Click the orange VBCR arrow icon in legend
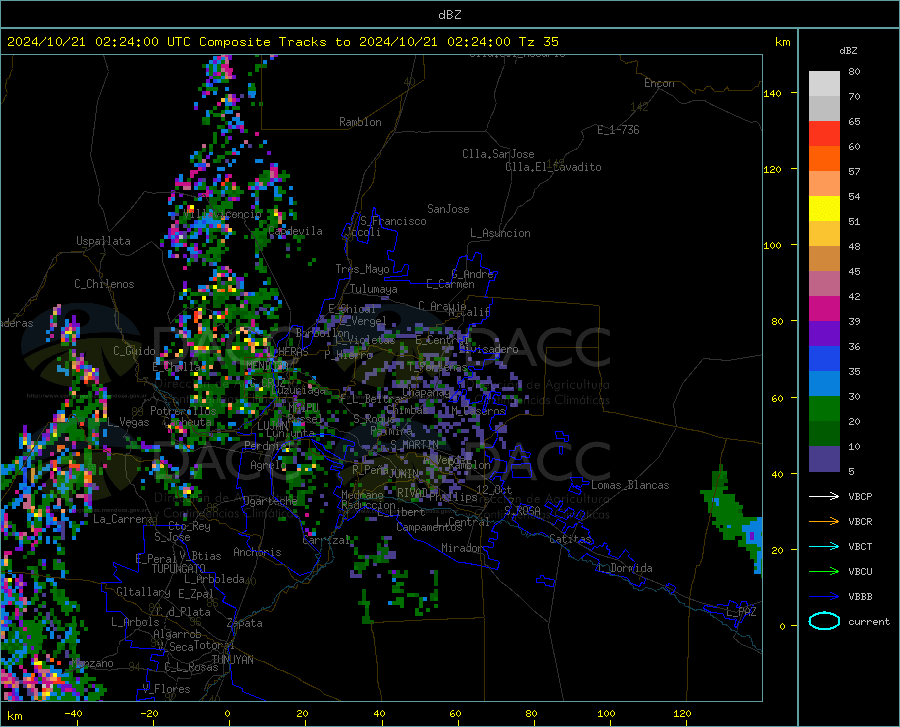900x727 pixels. 824,521
